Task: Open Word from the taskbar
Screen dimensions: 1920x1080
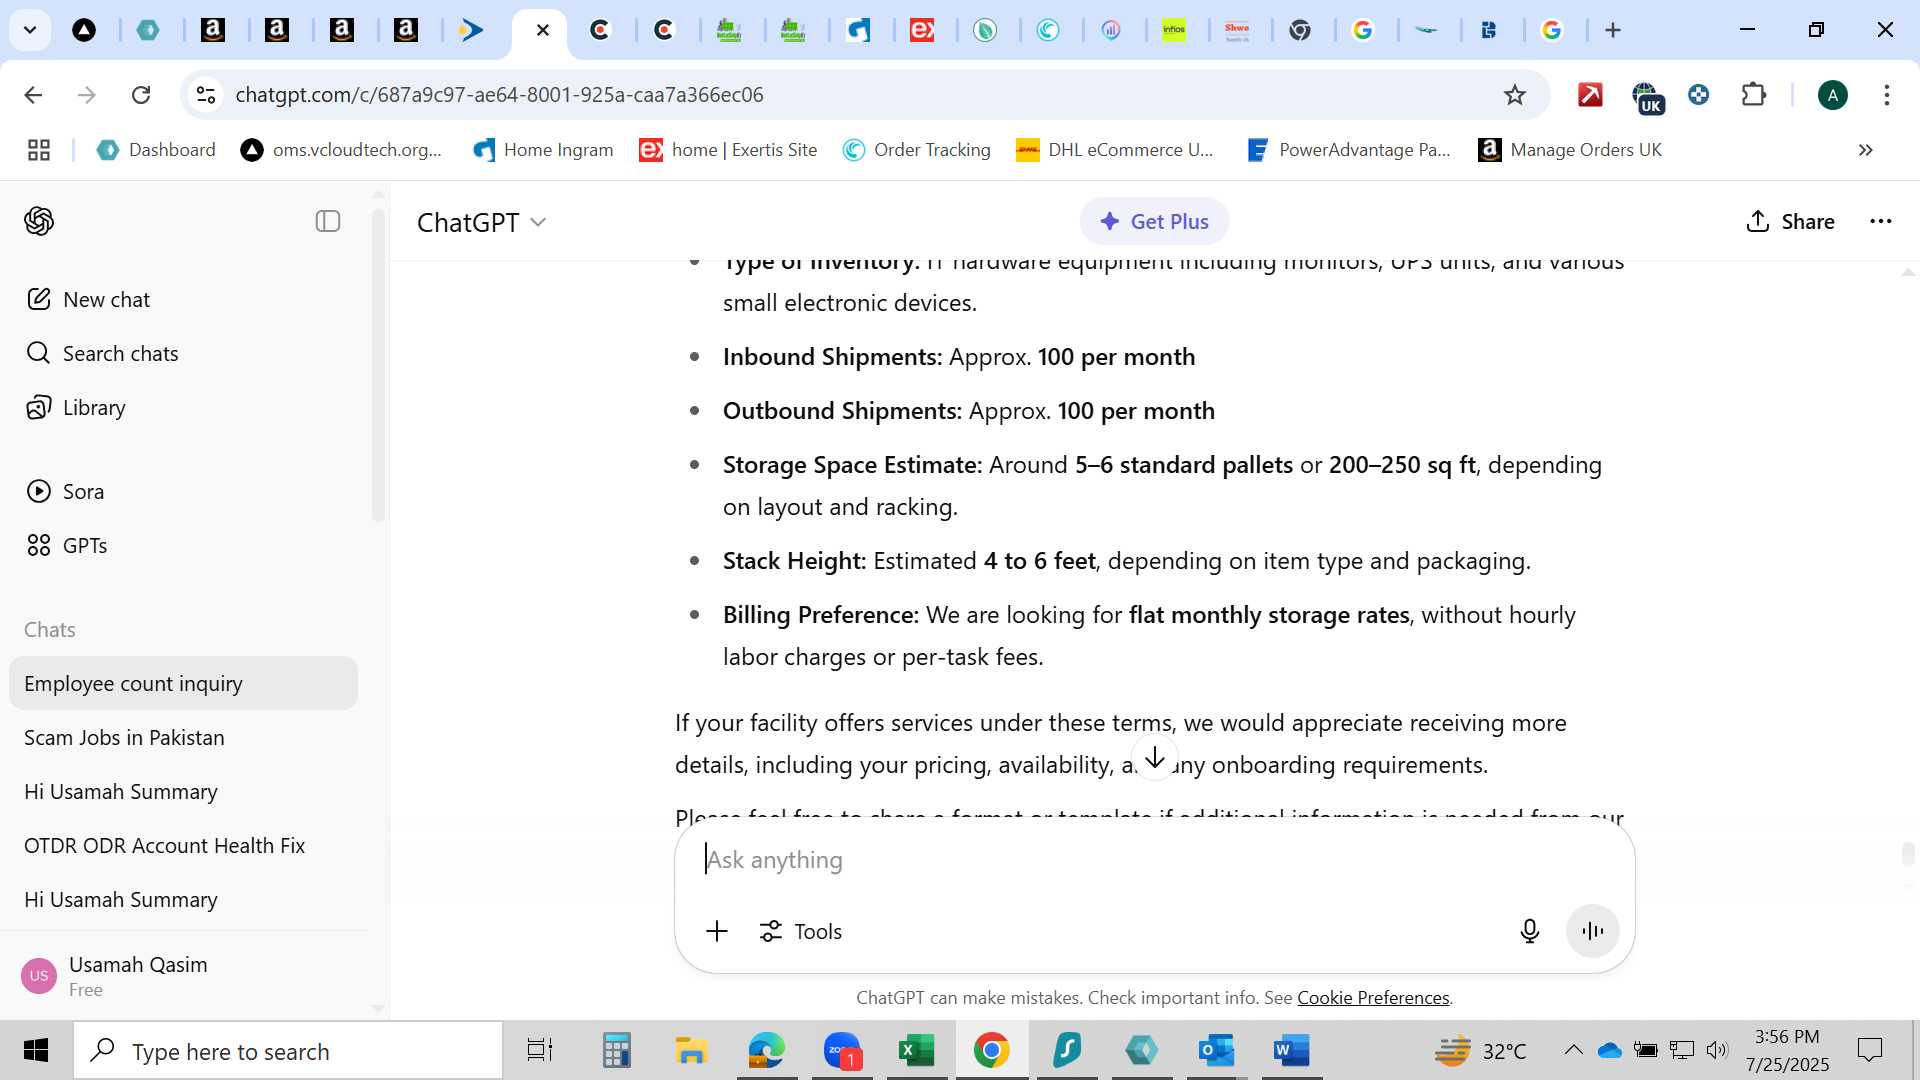Action: tap(1291, 1050)
